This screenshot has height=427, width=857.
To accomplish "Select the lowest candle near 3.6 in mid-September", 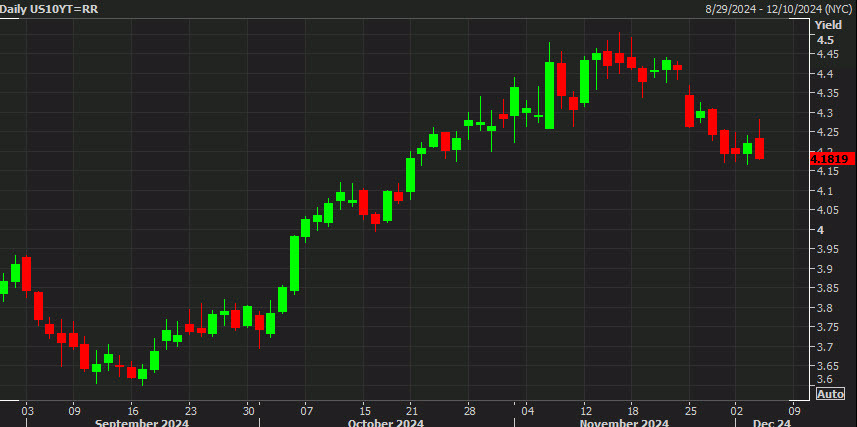I will pos(142,377).
